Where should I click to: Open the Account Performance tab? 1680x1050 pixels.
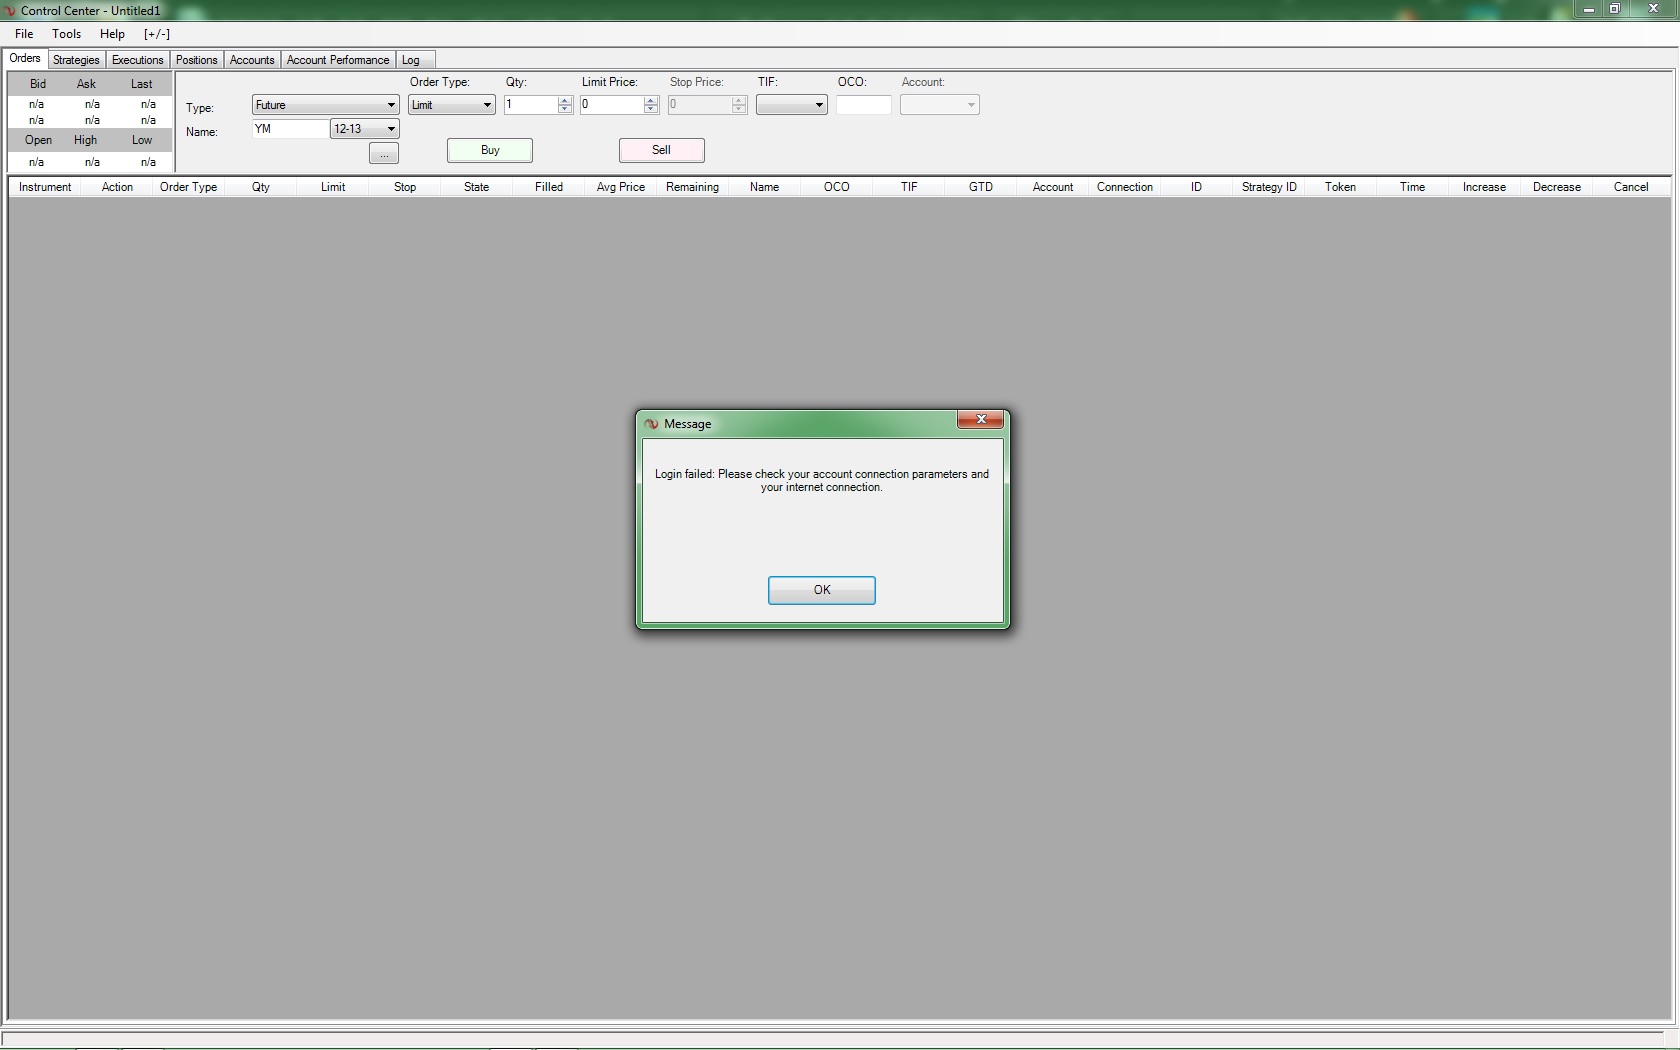click(337, 60)
